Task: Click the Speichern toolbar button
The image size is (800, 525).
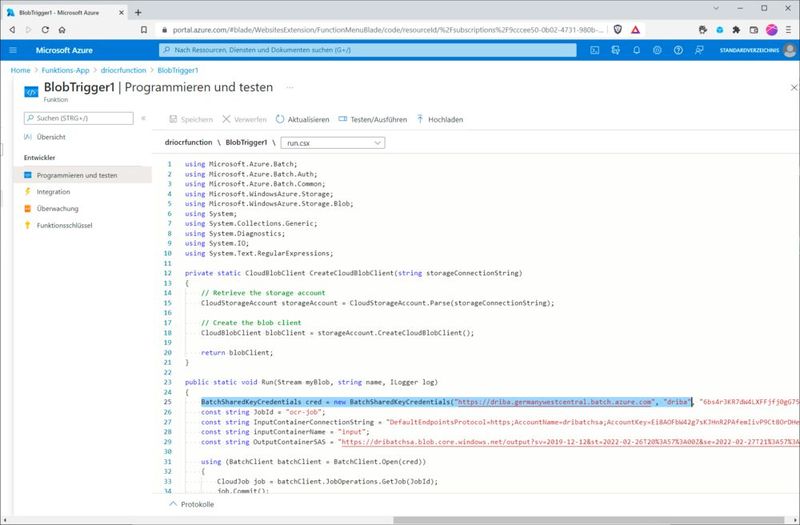Action: click(191, 119)
